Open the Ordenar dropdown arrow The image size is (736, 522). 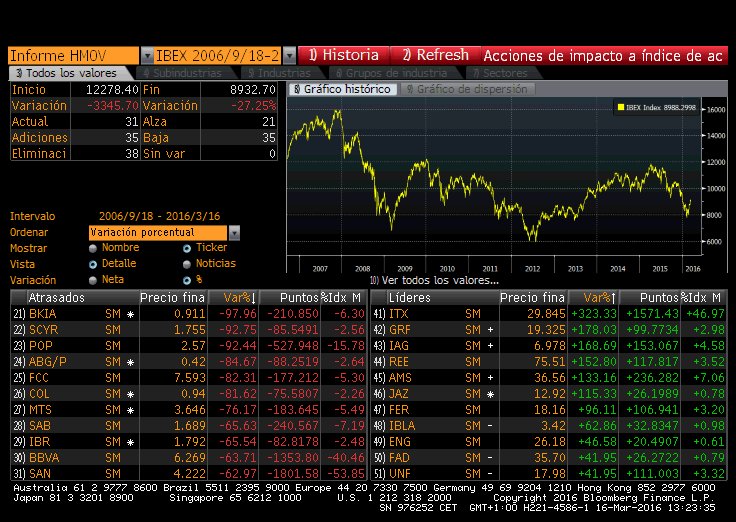tap(234, 233)
